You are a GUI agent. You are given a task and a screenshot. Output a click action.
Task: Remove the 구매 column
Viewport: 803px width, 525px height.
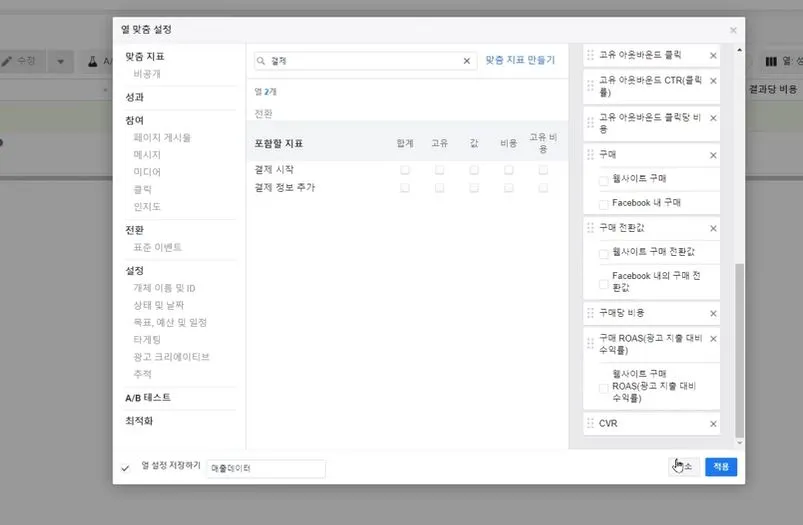713,155
